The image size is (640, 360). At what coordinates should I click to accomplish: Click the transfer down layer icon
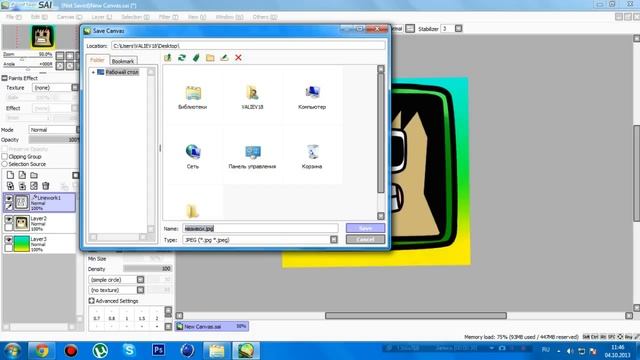[x=10, y=186]
